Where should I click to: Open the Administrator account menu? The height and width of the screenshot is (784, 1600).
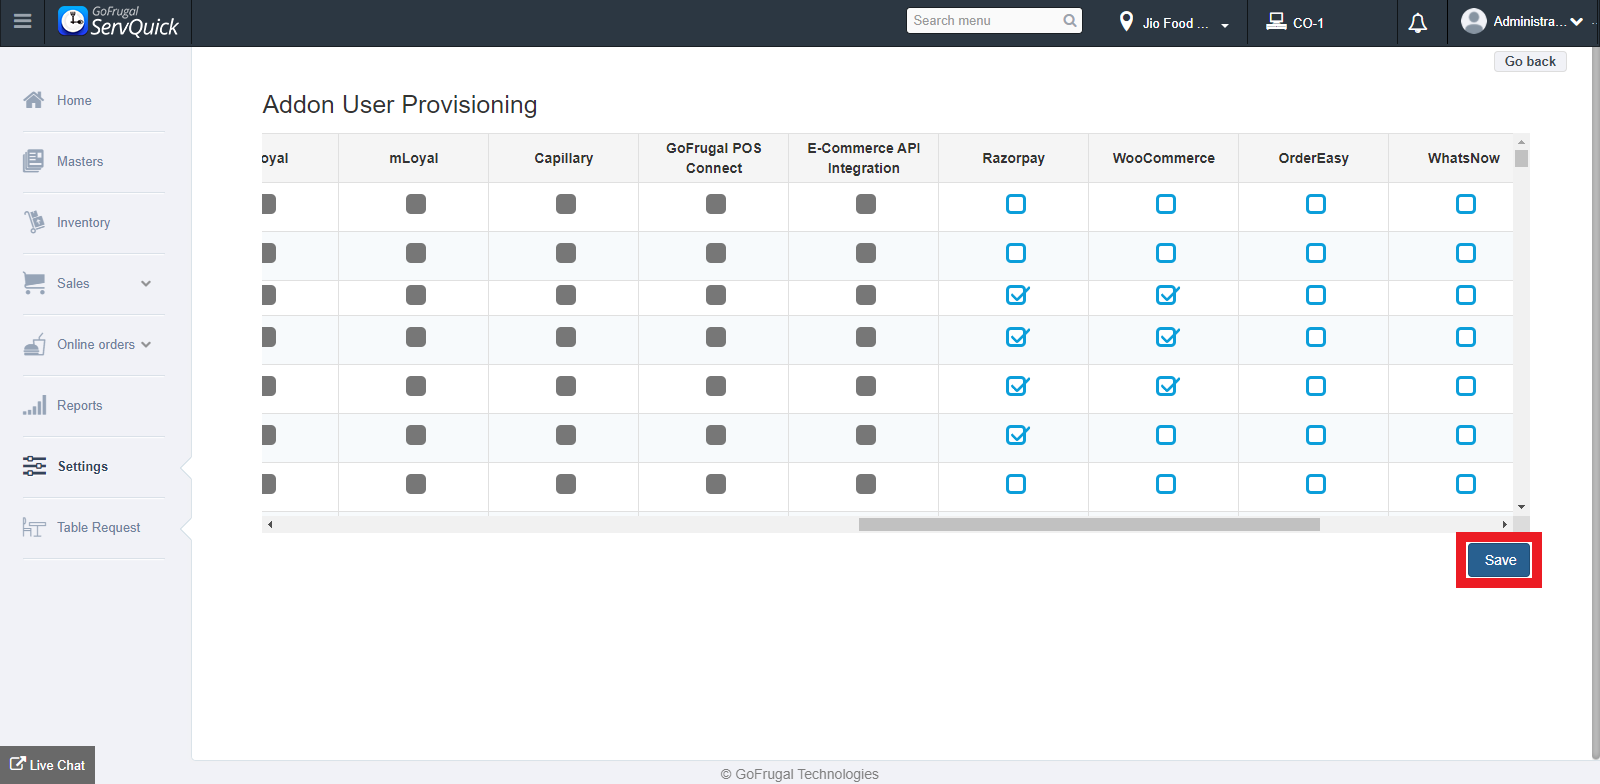tap(1522, 22)
